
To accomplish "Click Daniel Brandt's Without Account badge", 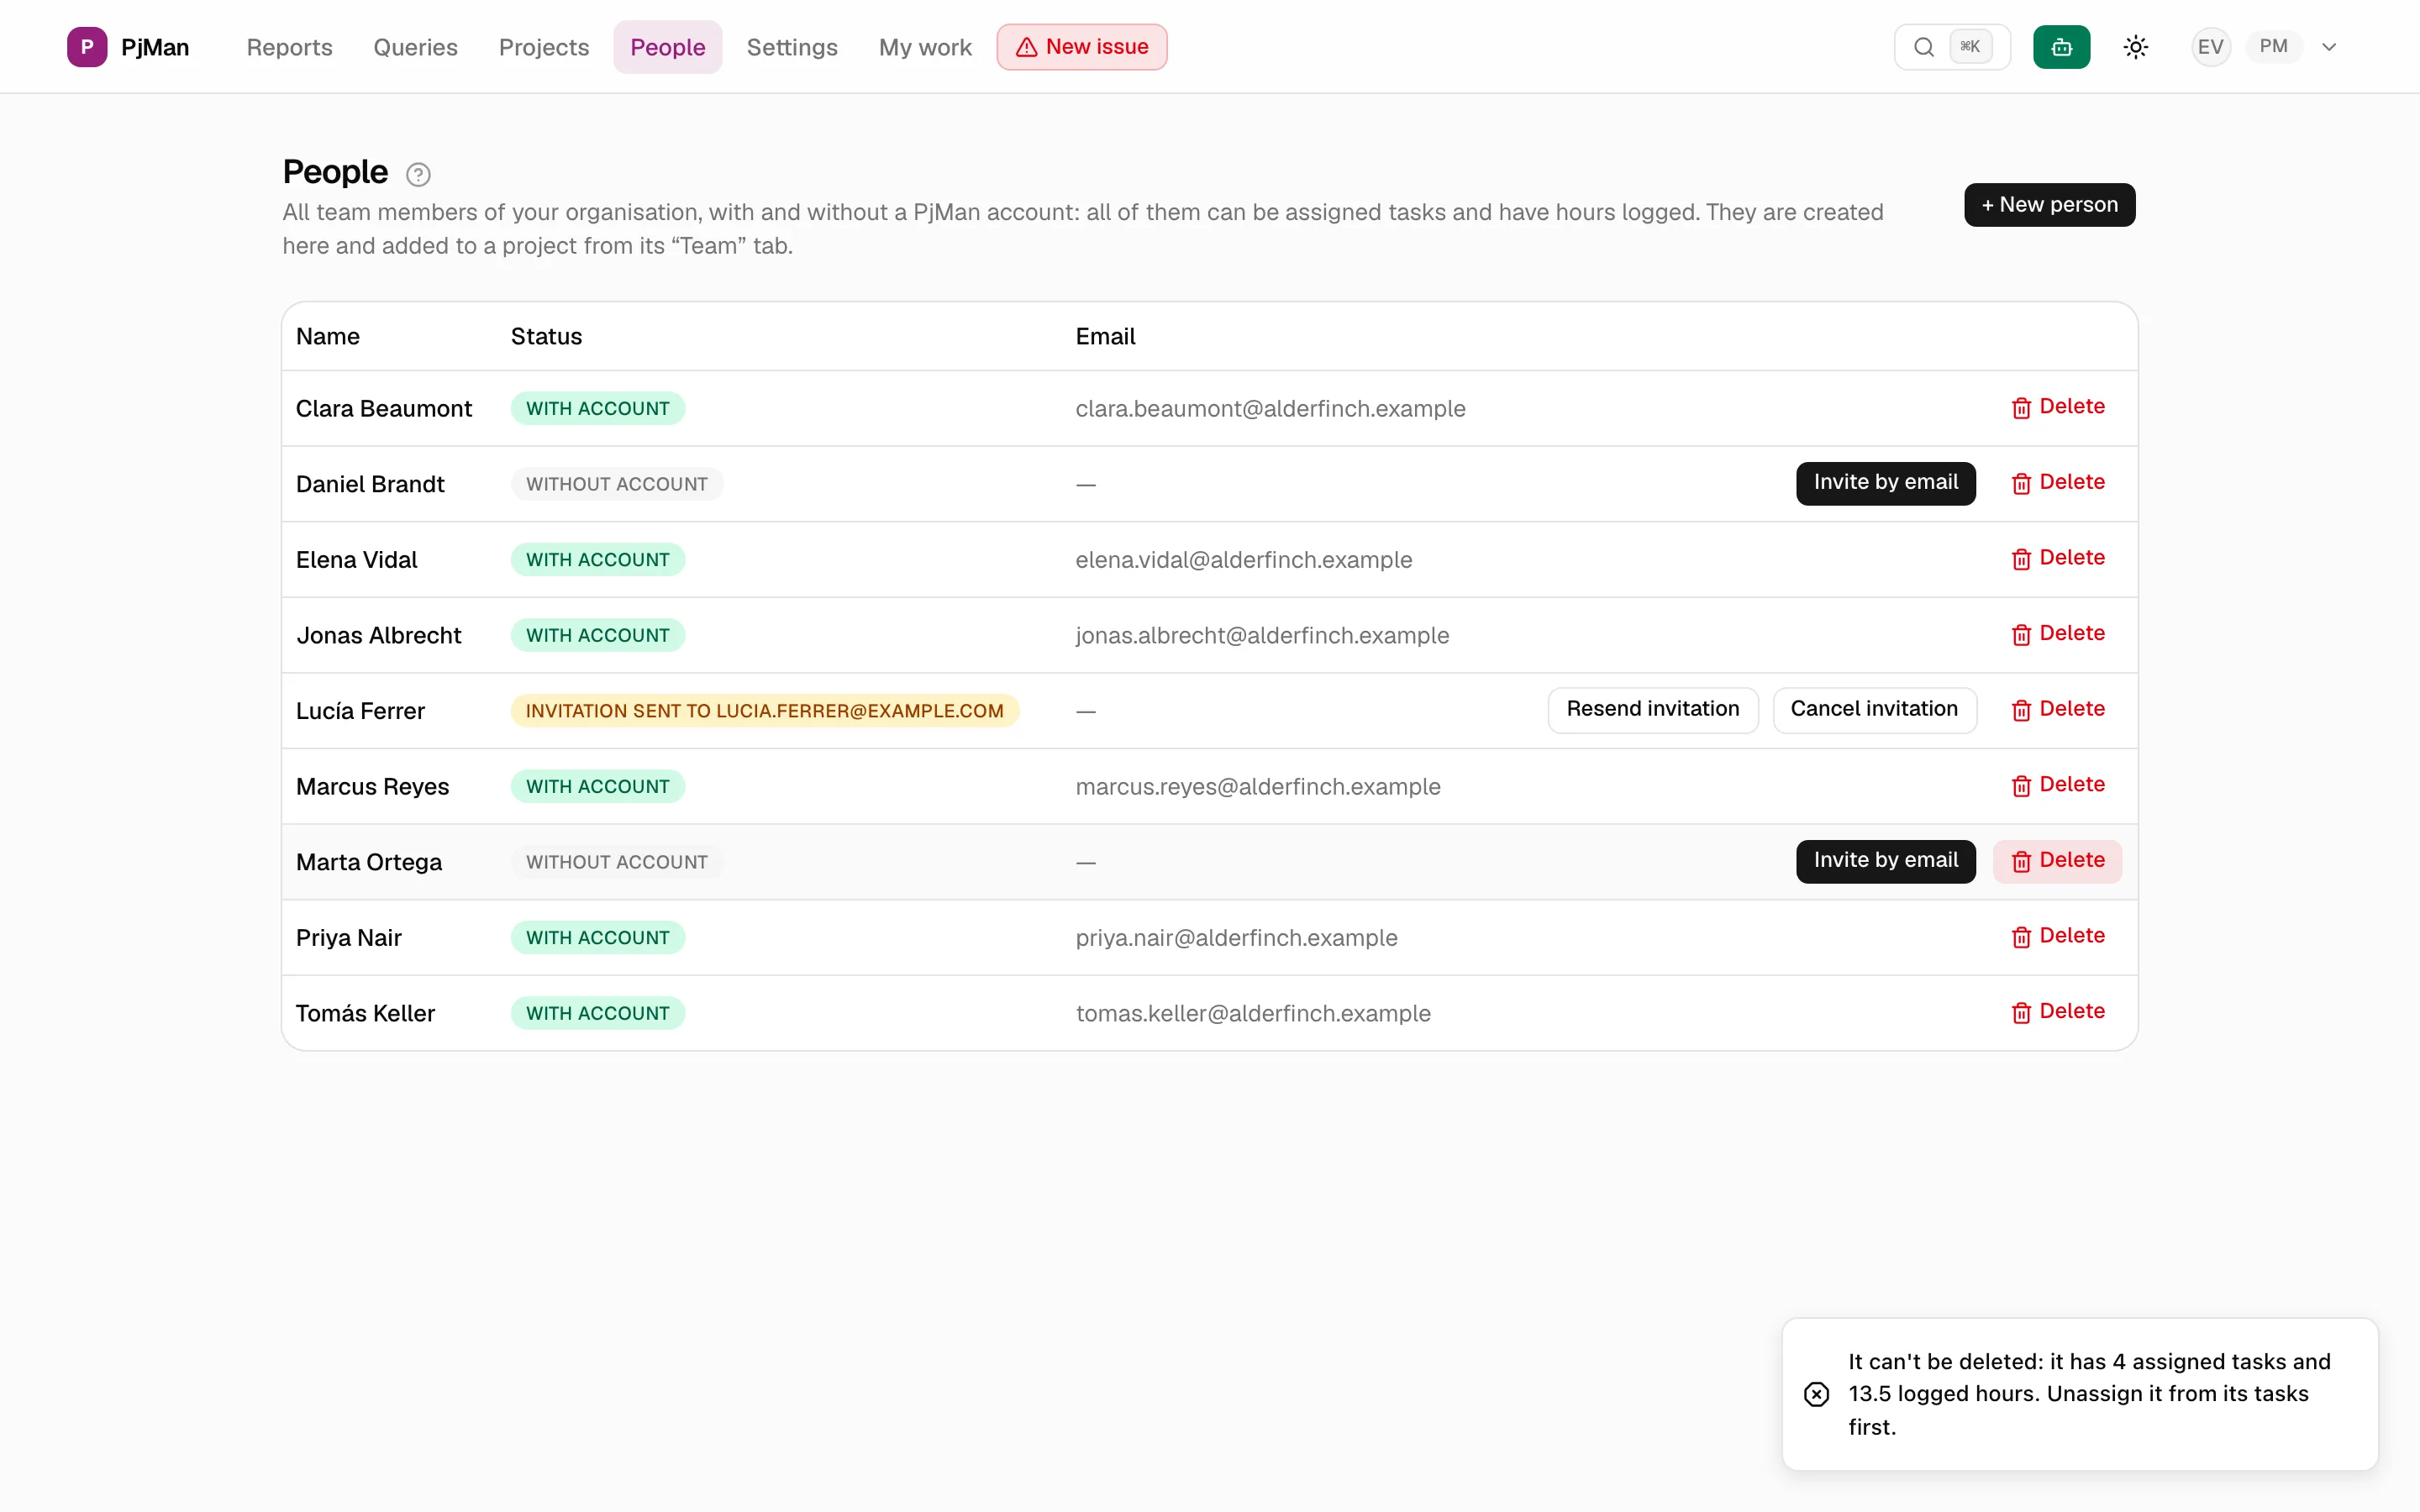I will [616, 484].
